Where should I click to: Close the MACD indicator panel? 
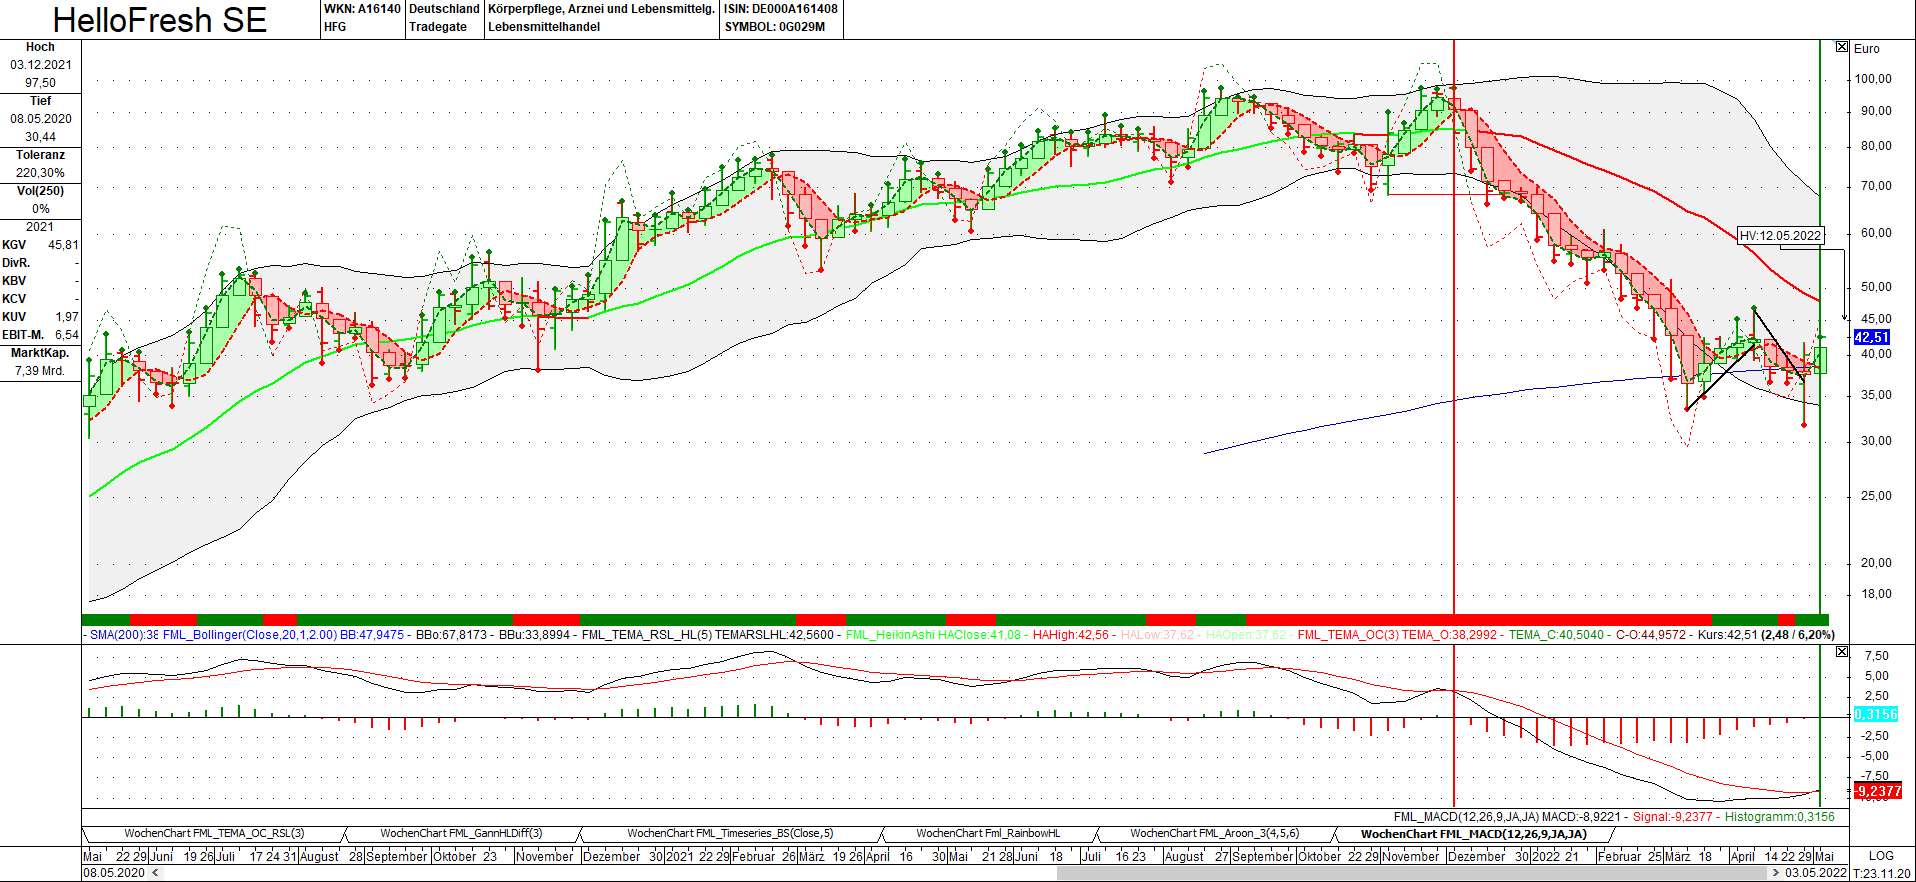tap(1842, 652)
